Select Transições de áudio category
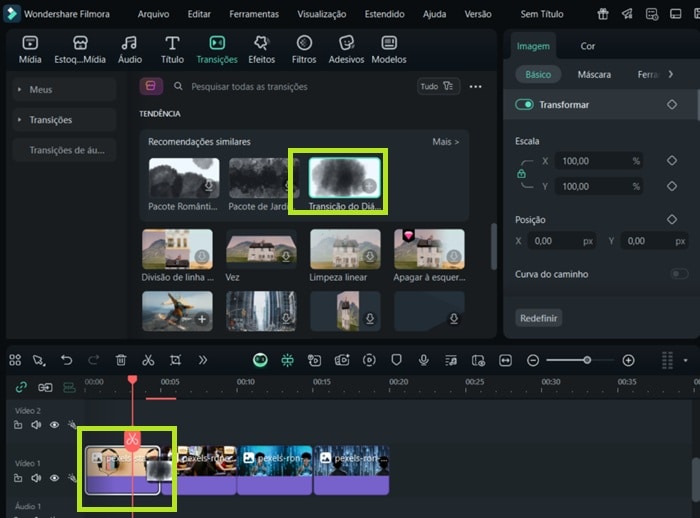 (65, 150)
